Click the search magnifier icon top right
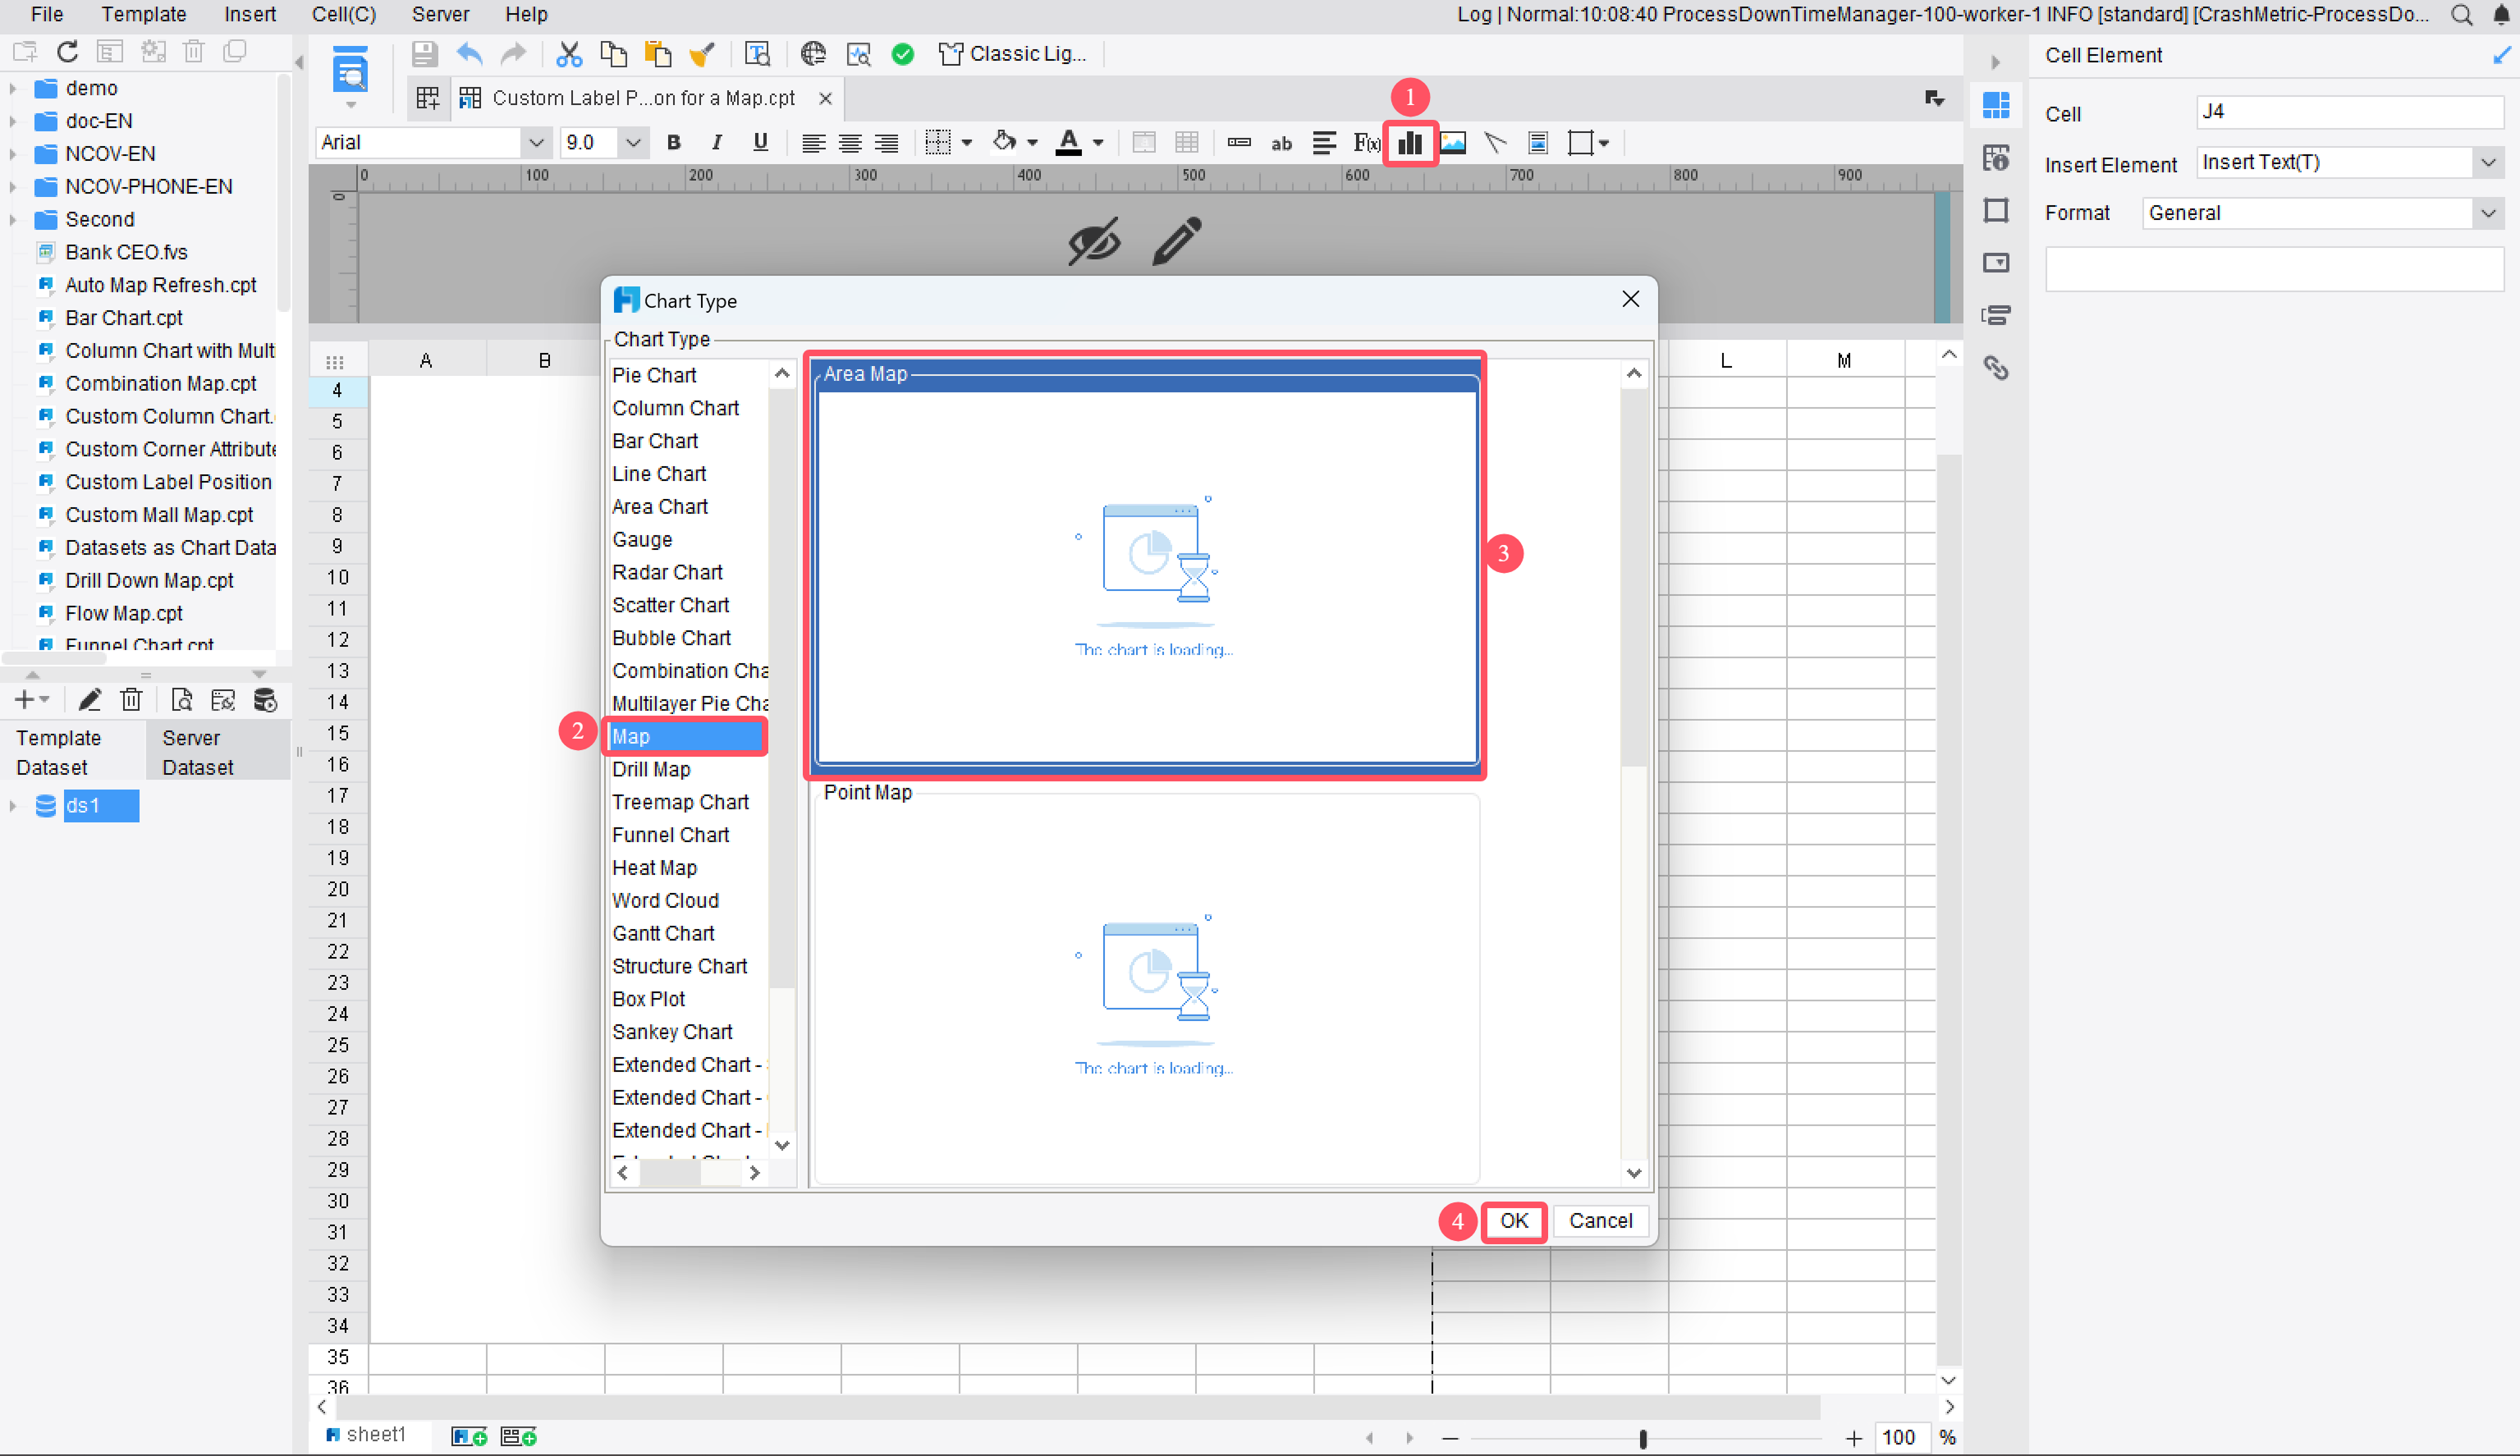 point(2462,15)
